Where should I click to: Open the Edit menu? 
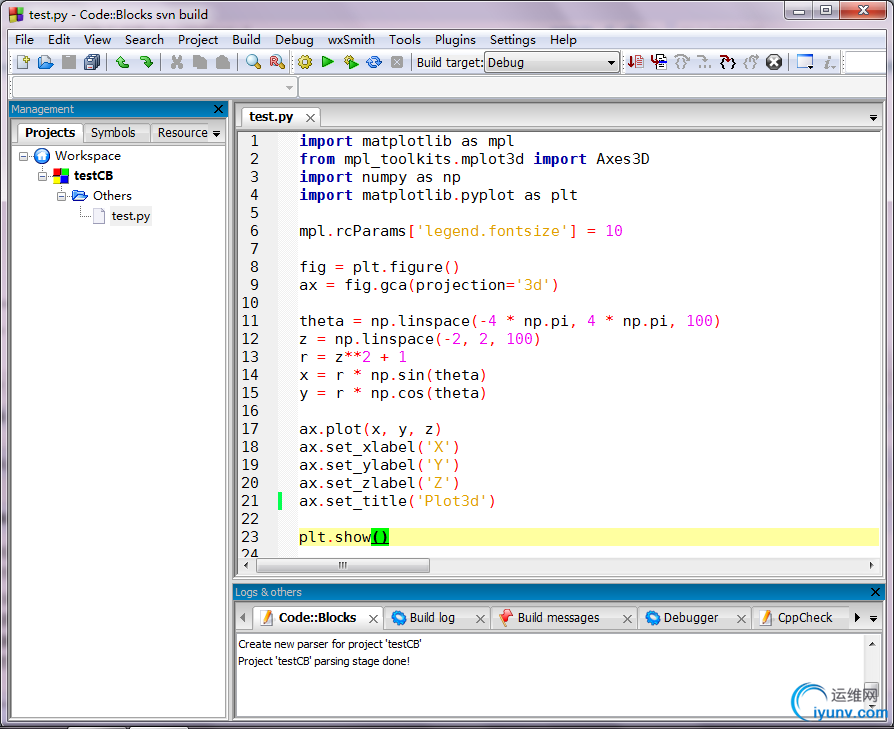(59, 40)
